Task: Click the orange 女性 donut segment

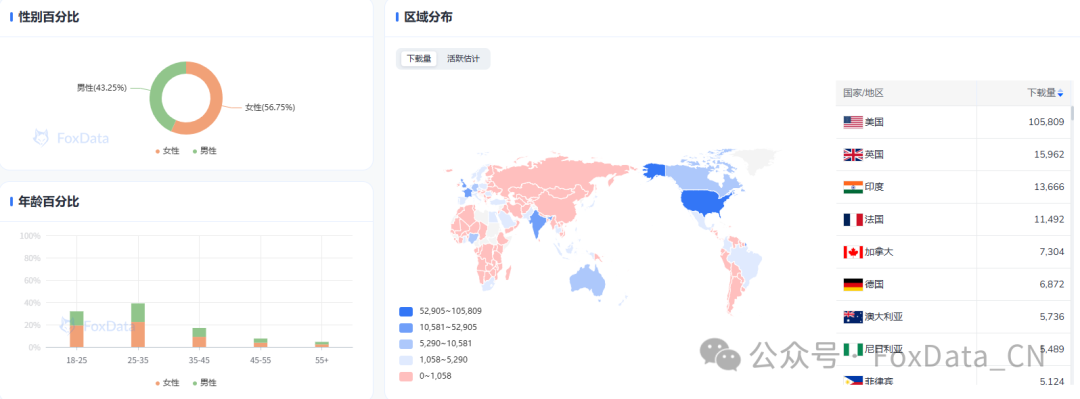Action: pyautogui.click(x=217, y=103)
